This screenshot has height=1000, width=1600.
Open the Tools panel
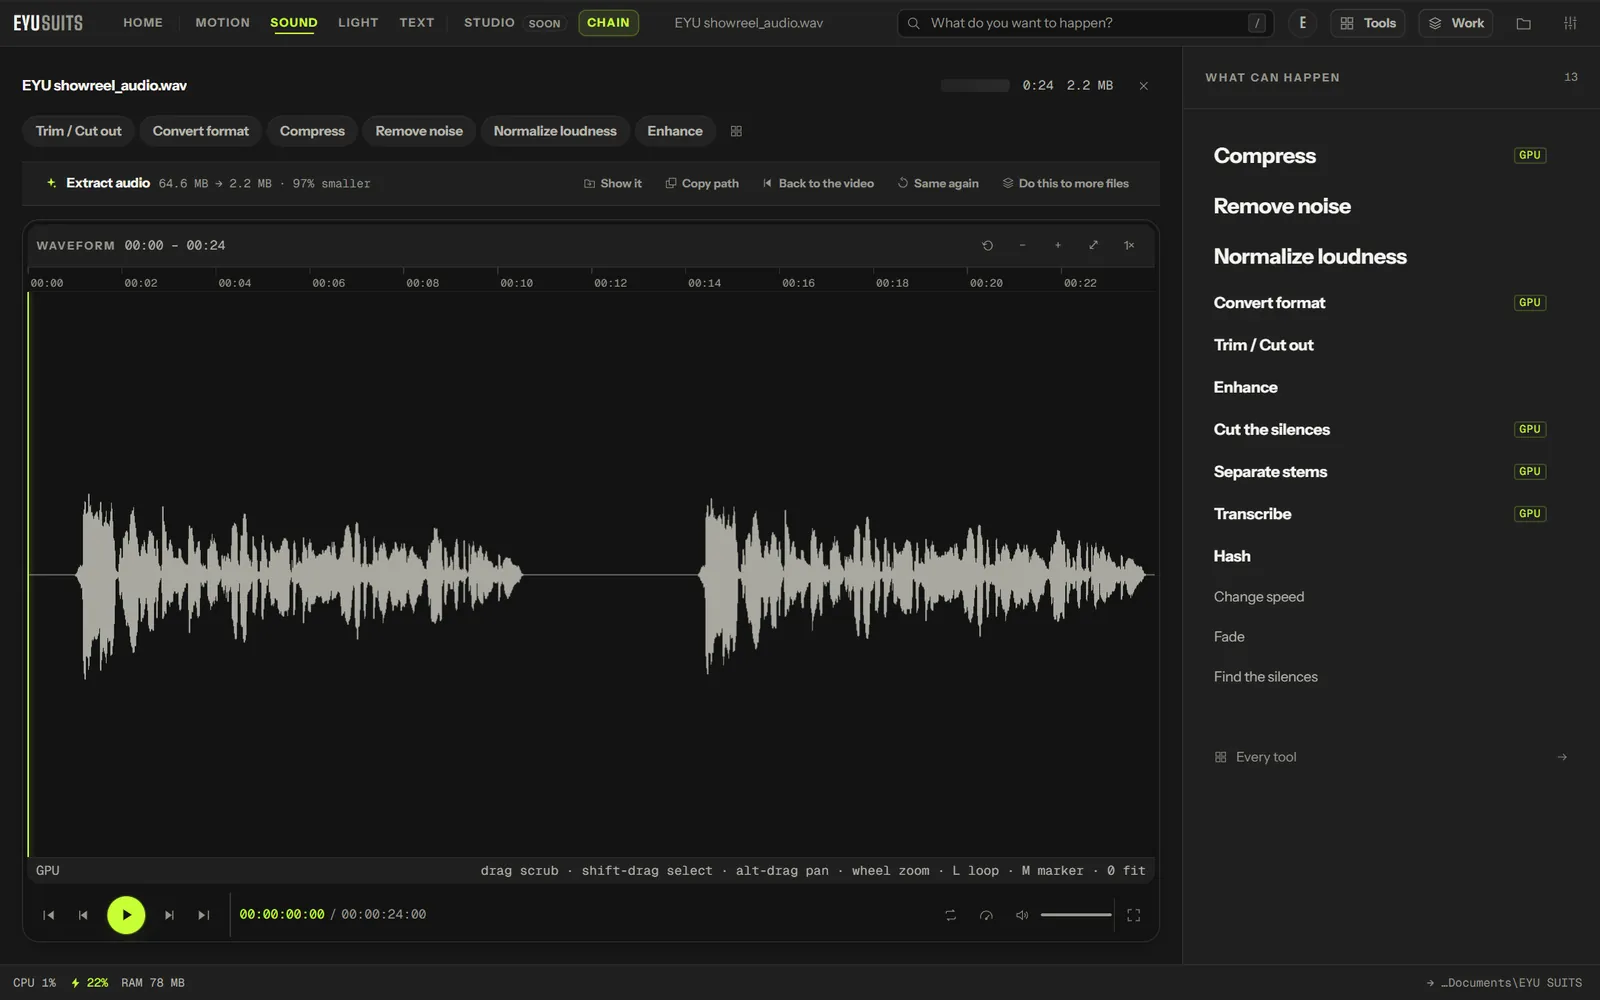(1368, 23)
